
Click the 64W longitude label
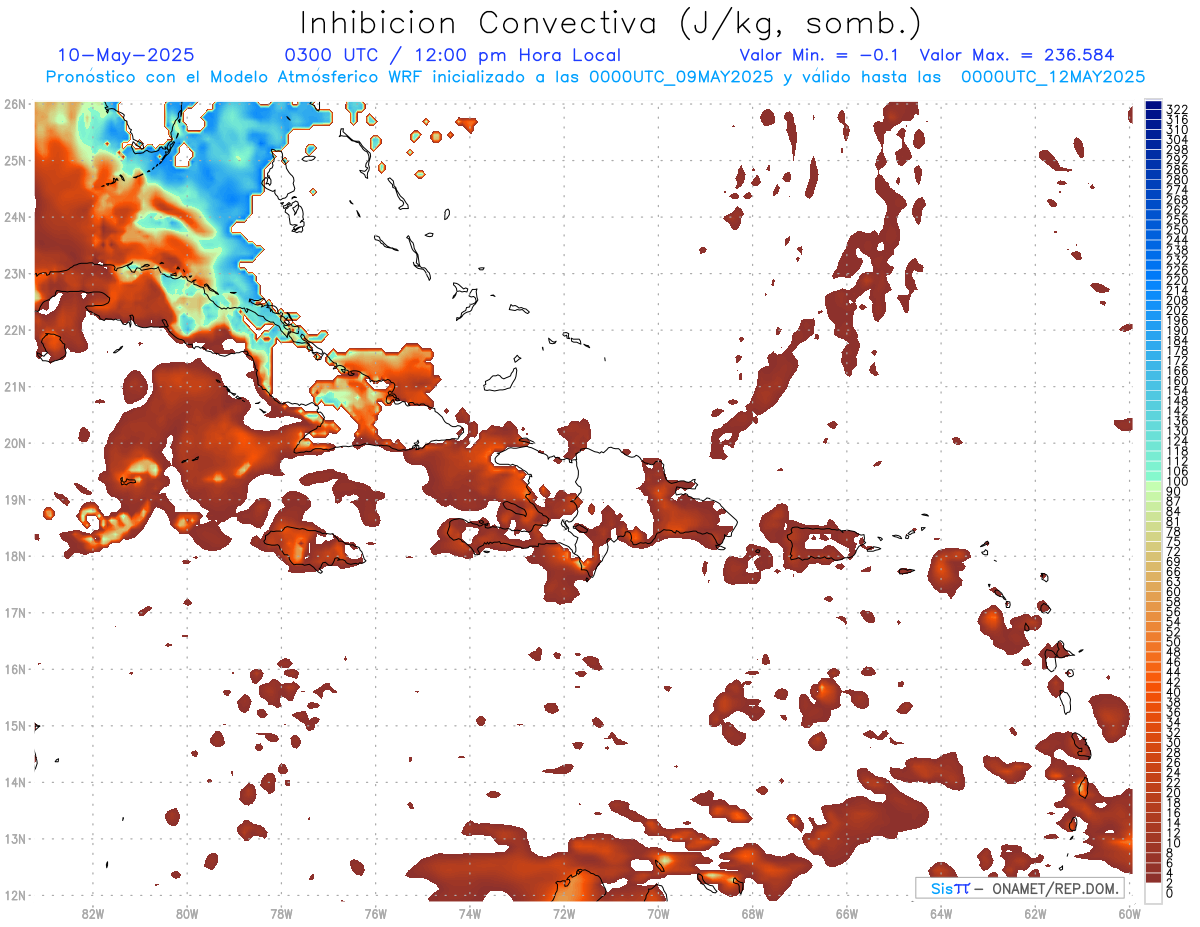point(941,913)
